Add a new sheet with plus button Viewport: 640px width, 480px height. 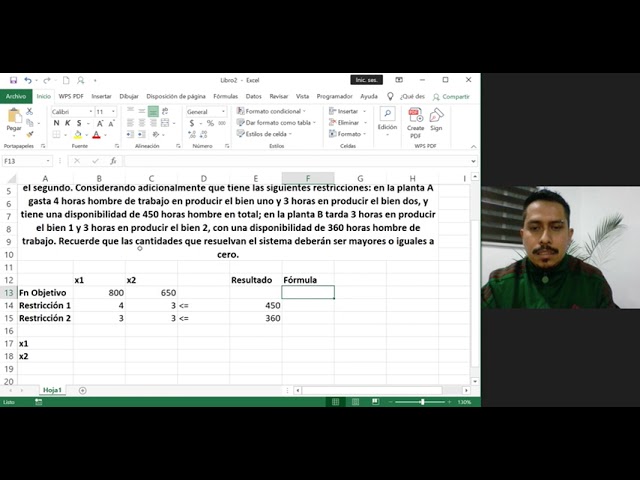pos(82,391)
